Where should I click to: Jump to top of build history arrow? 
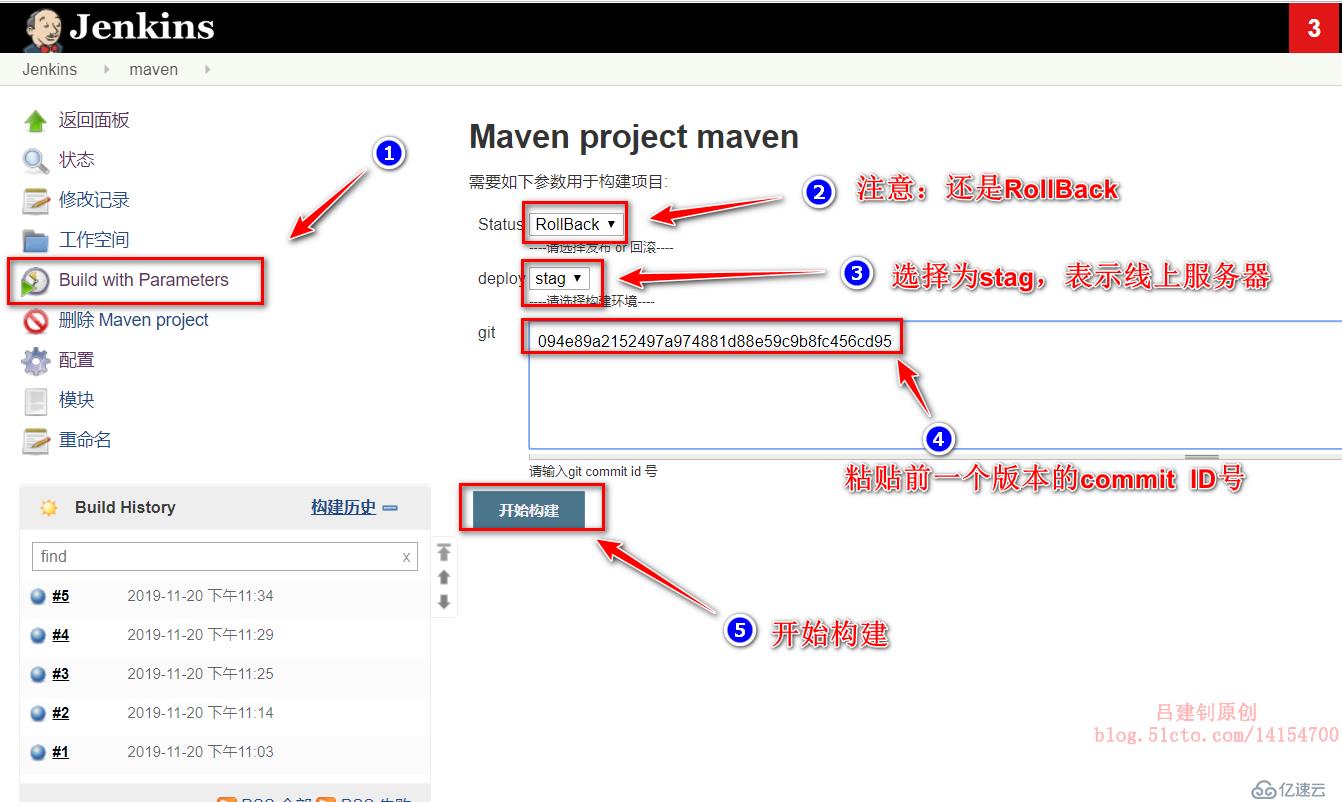444,552
